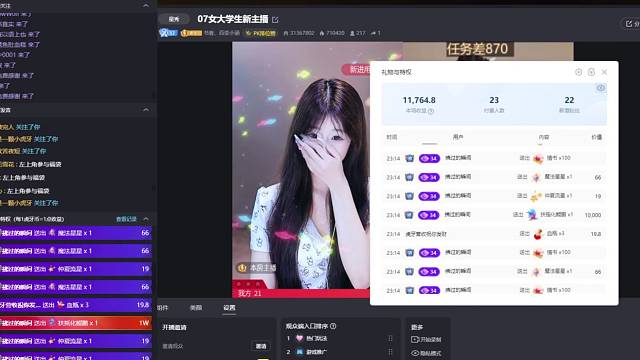
Task: Click the 用户 column header
Action: click(458, 137)
